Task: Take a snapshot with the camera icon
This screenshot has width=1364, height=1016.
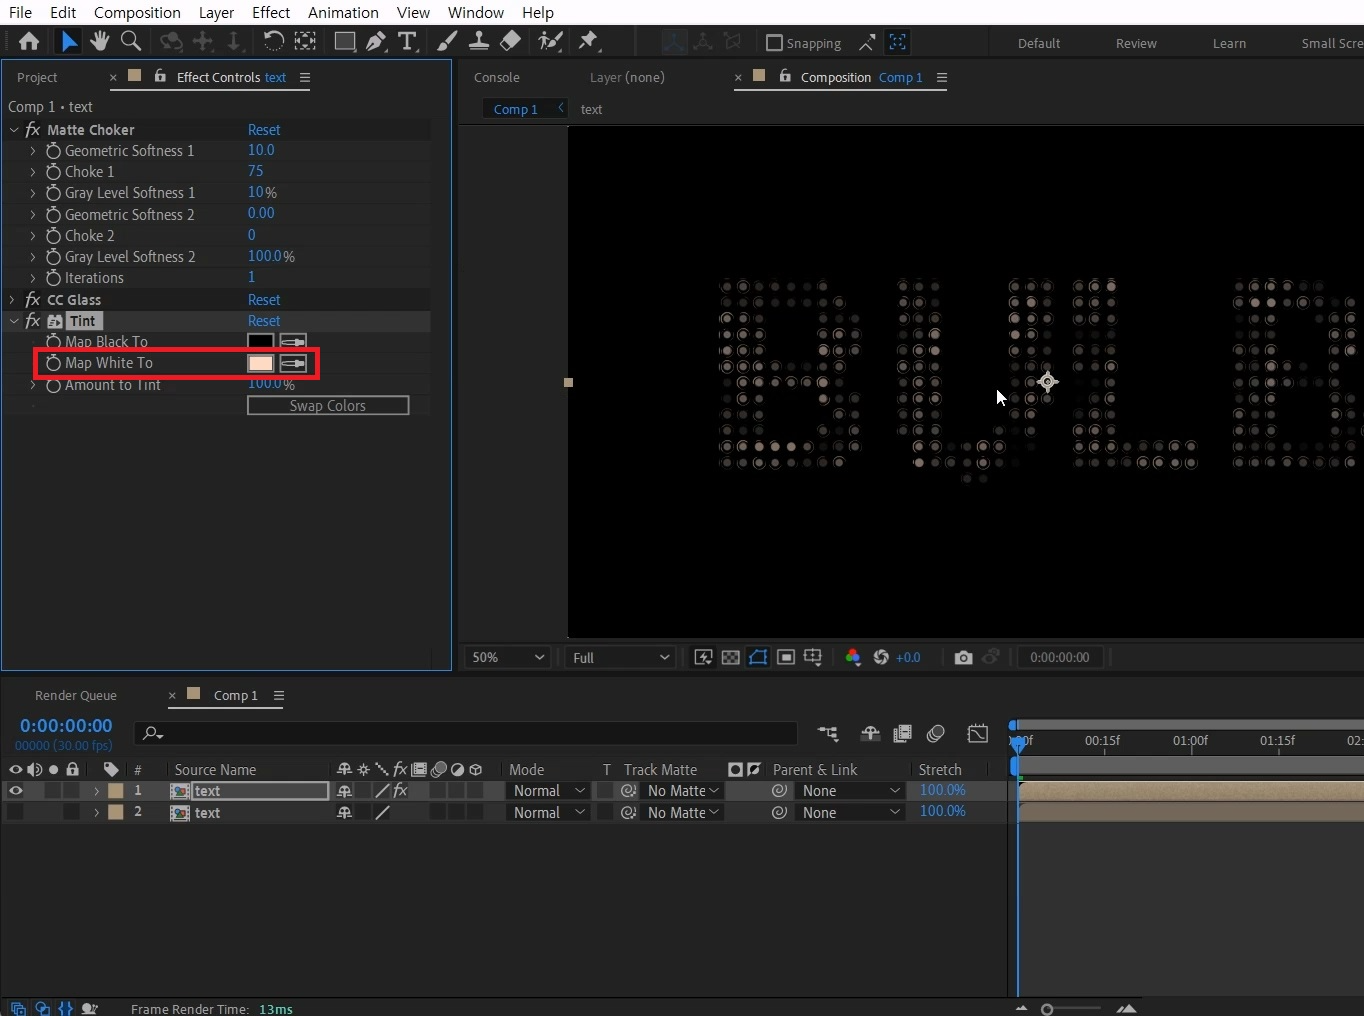Action: (x=963, y=657)
